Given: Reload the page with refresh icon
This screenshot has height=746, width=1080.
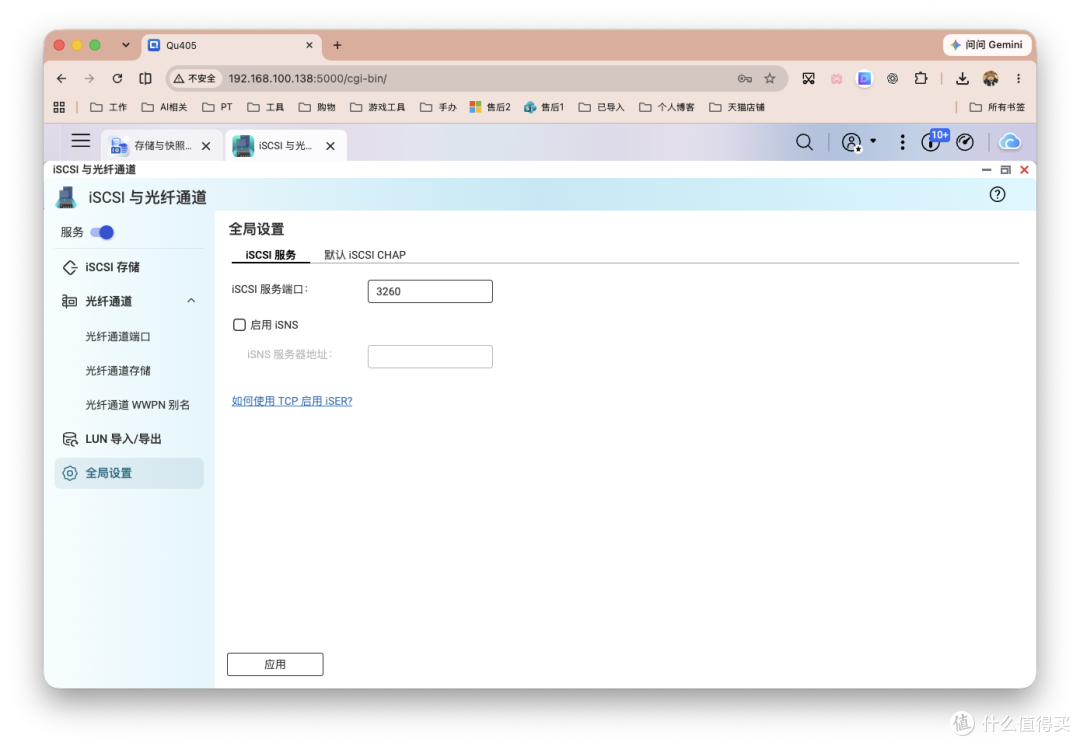Looking at the screenshot, I should coord(118,79).
